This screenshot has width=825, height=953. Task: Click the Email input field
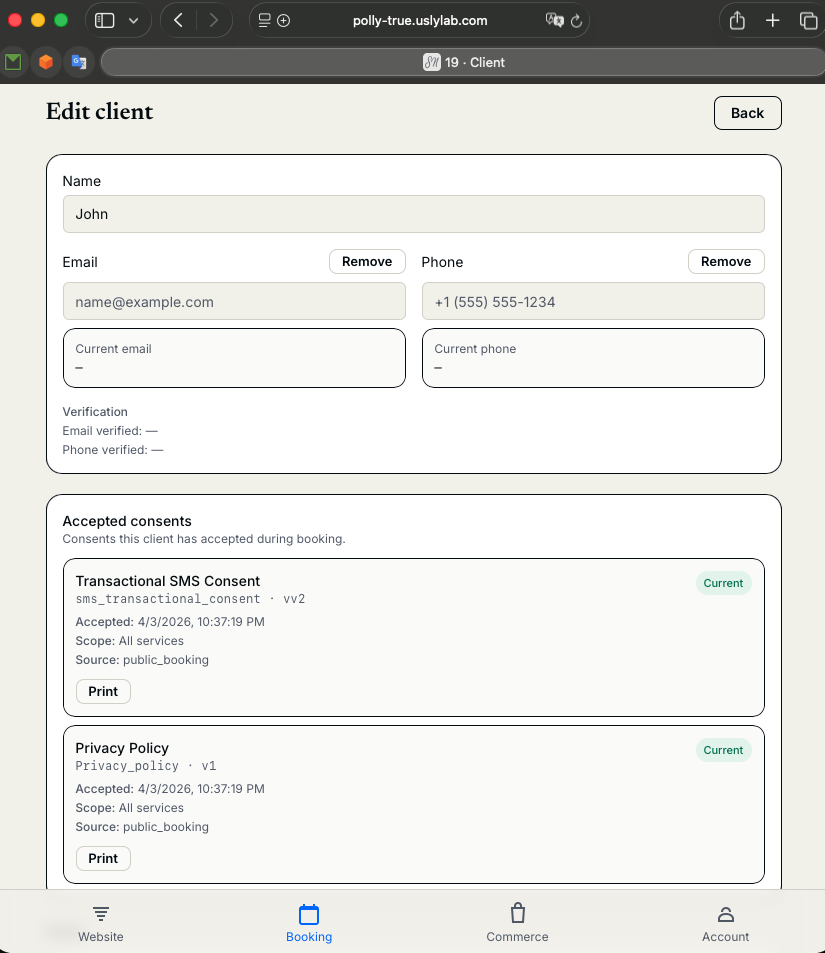tap(234, 301)
